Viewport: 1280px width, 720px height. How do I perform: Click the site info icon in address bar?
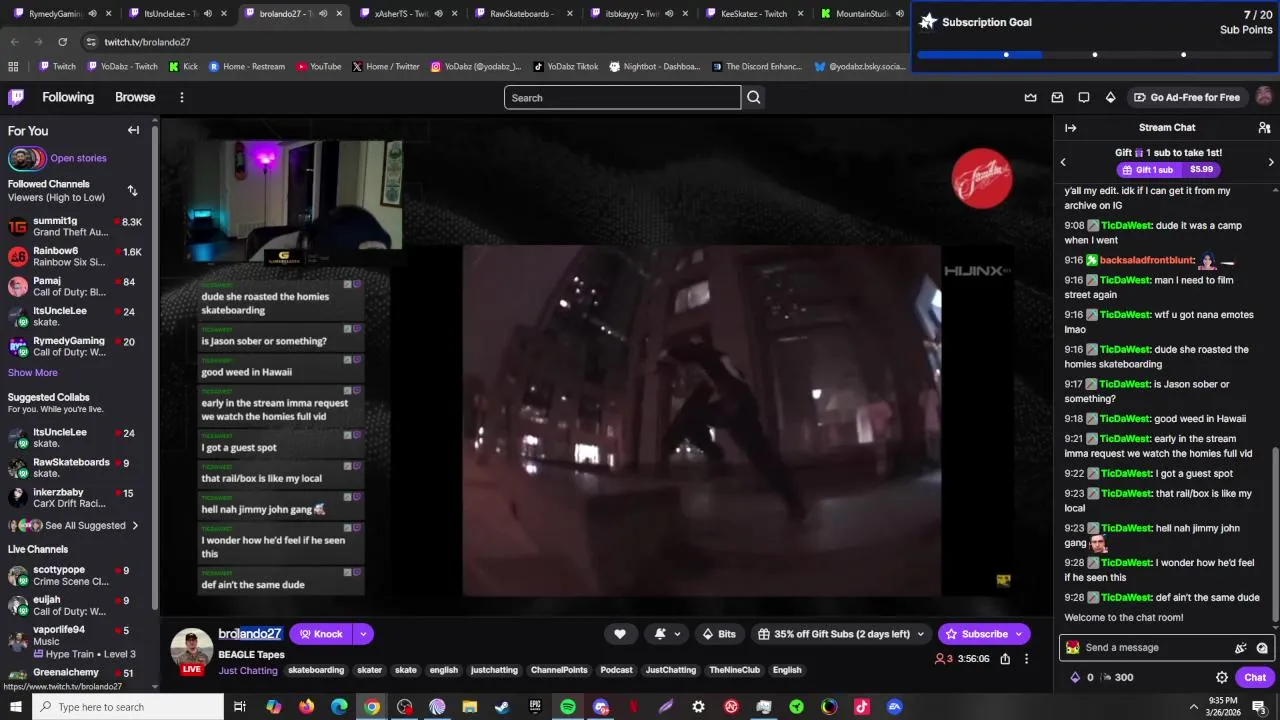[91, 42]
